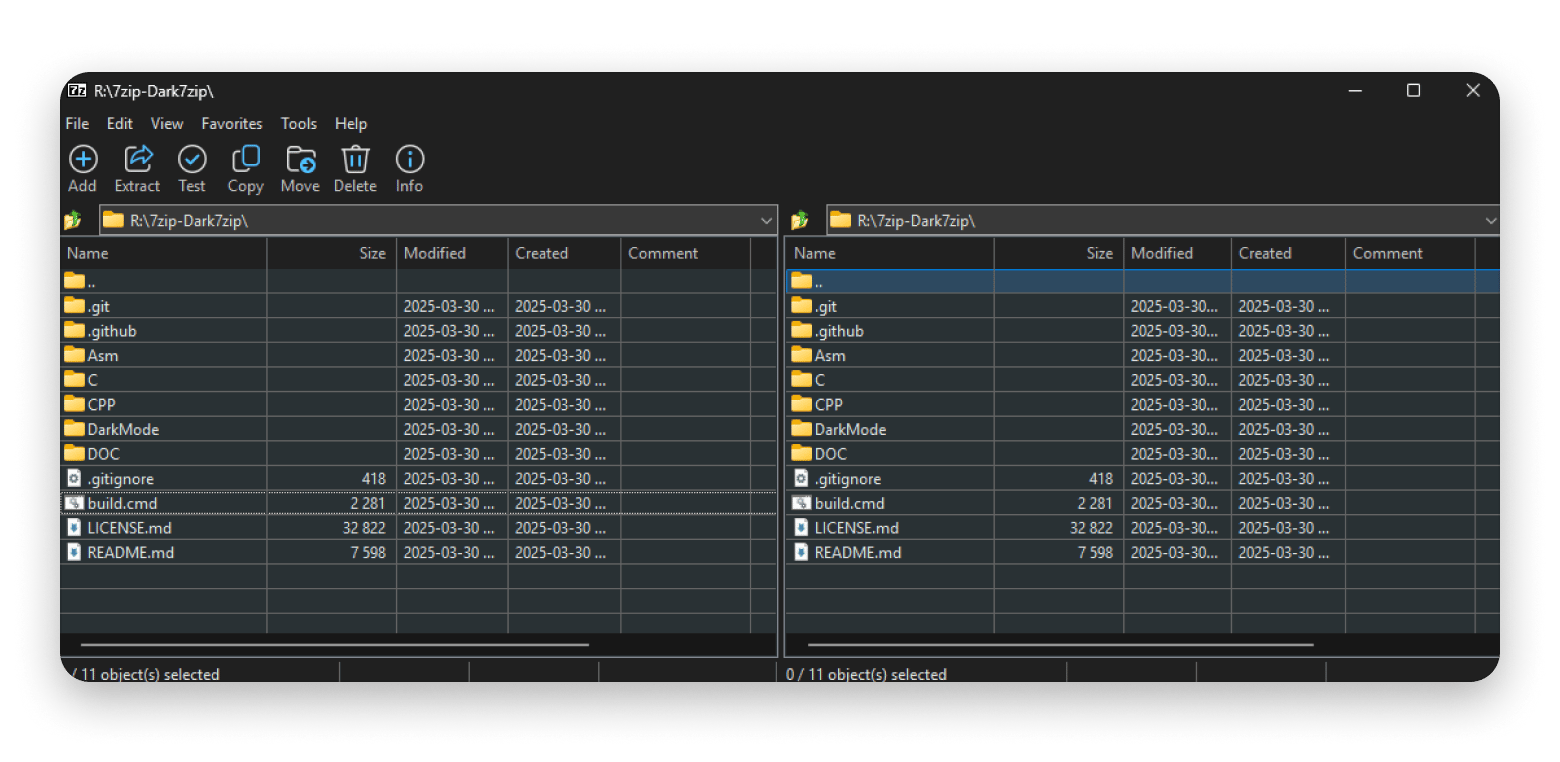Viewport: 1560px width, 762px height.
Task: Click the left panel address path field
Action: [430, 221]
